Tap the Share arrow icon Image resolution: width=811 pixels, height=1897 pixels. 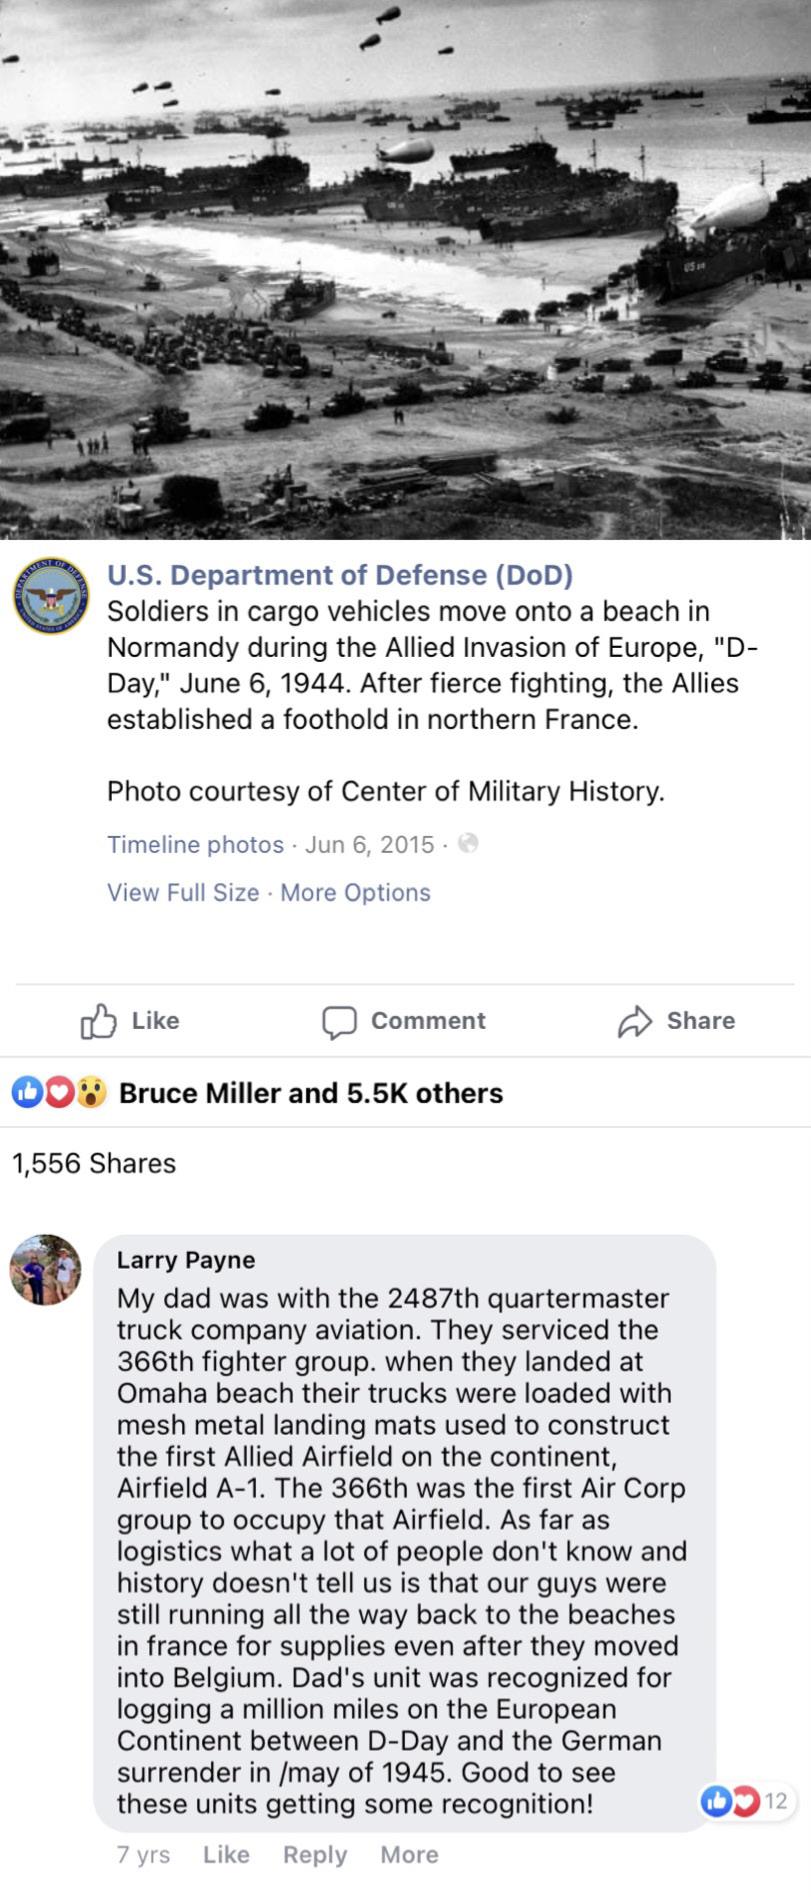635,1021
